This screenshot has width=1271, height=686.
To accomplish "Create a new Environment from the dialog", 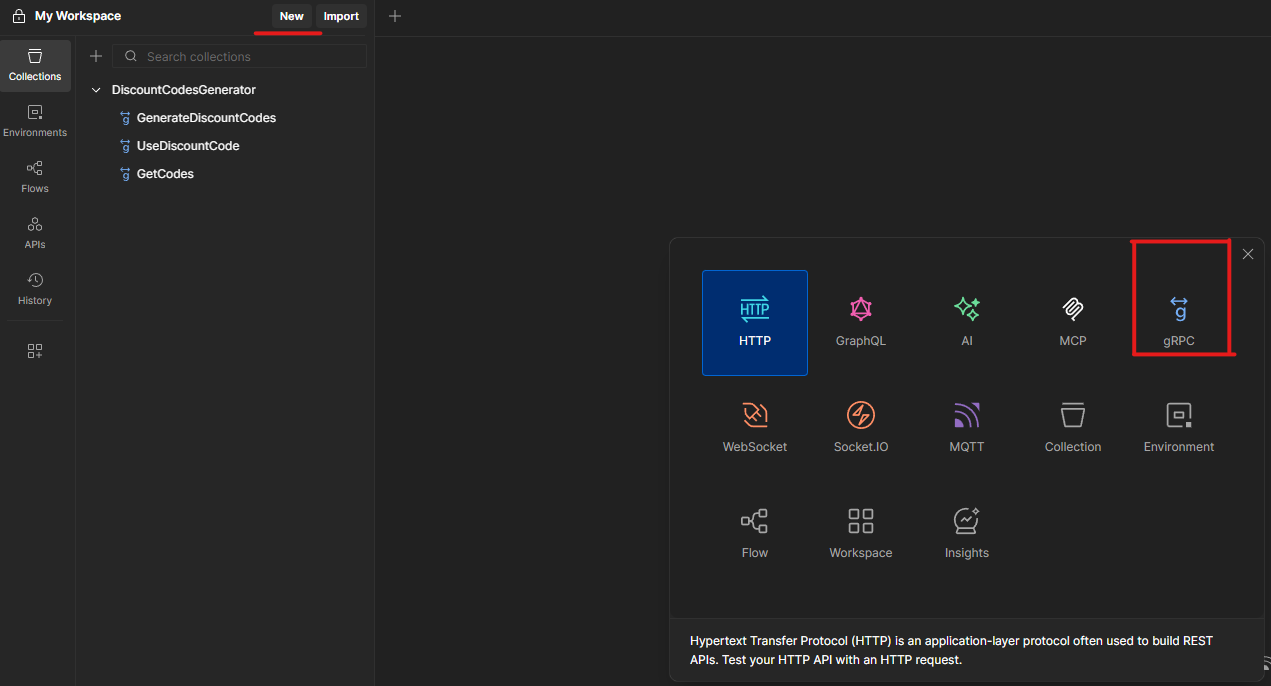I will [1179, 428].
